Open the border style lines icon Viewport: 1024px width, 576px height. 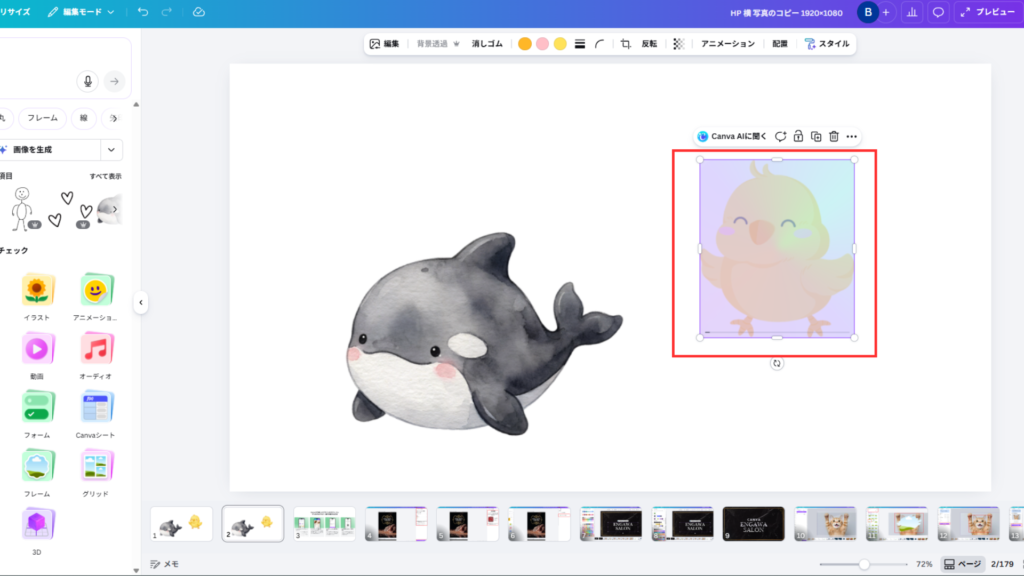[x=580, y=44]
